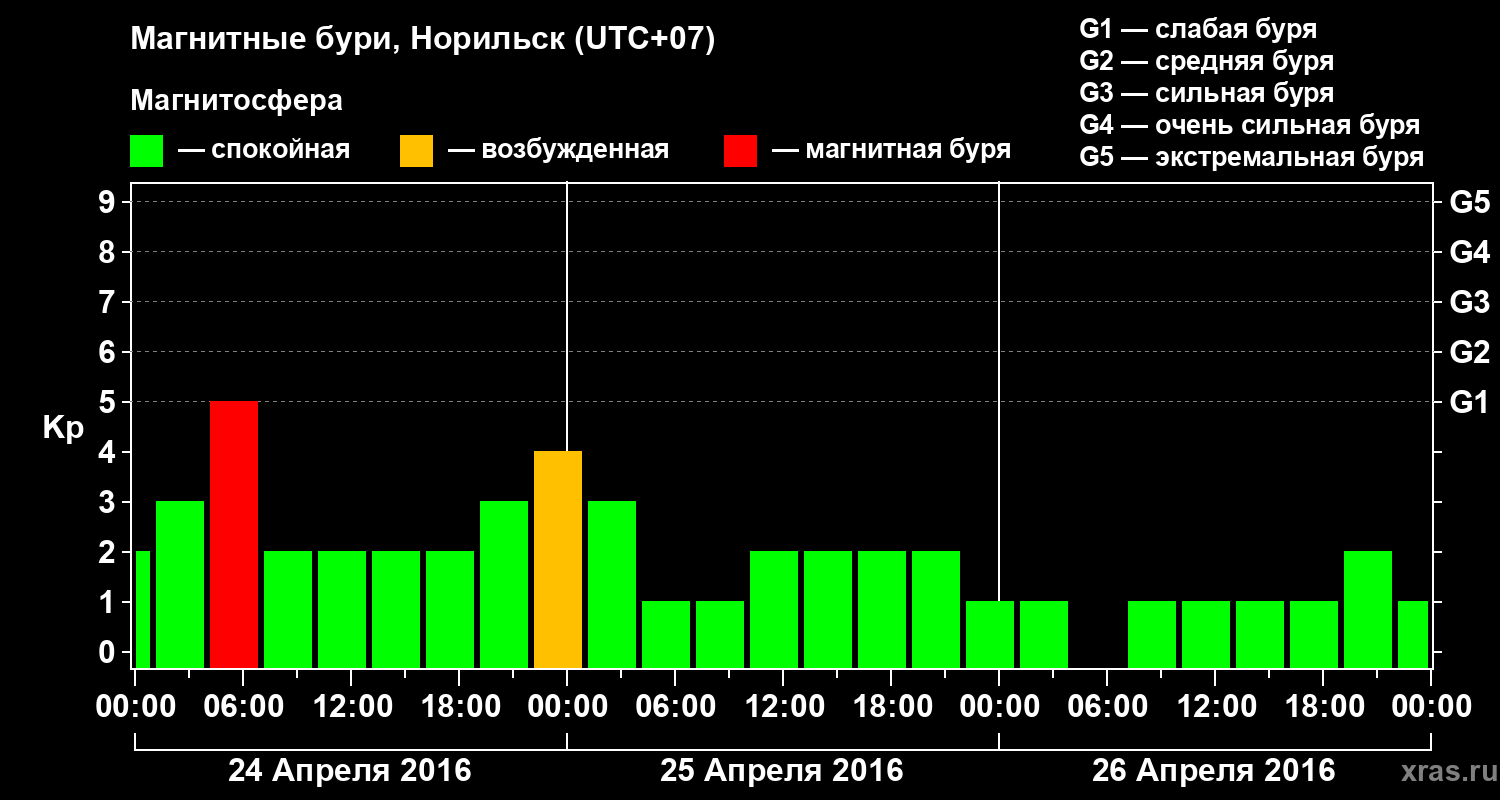Screen dimensions: 1500x800
Task: Click the green Kp 3 bar before red bar
Action: tap(180, 584)
